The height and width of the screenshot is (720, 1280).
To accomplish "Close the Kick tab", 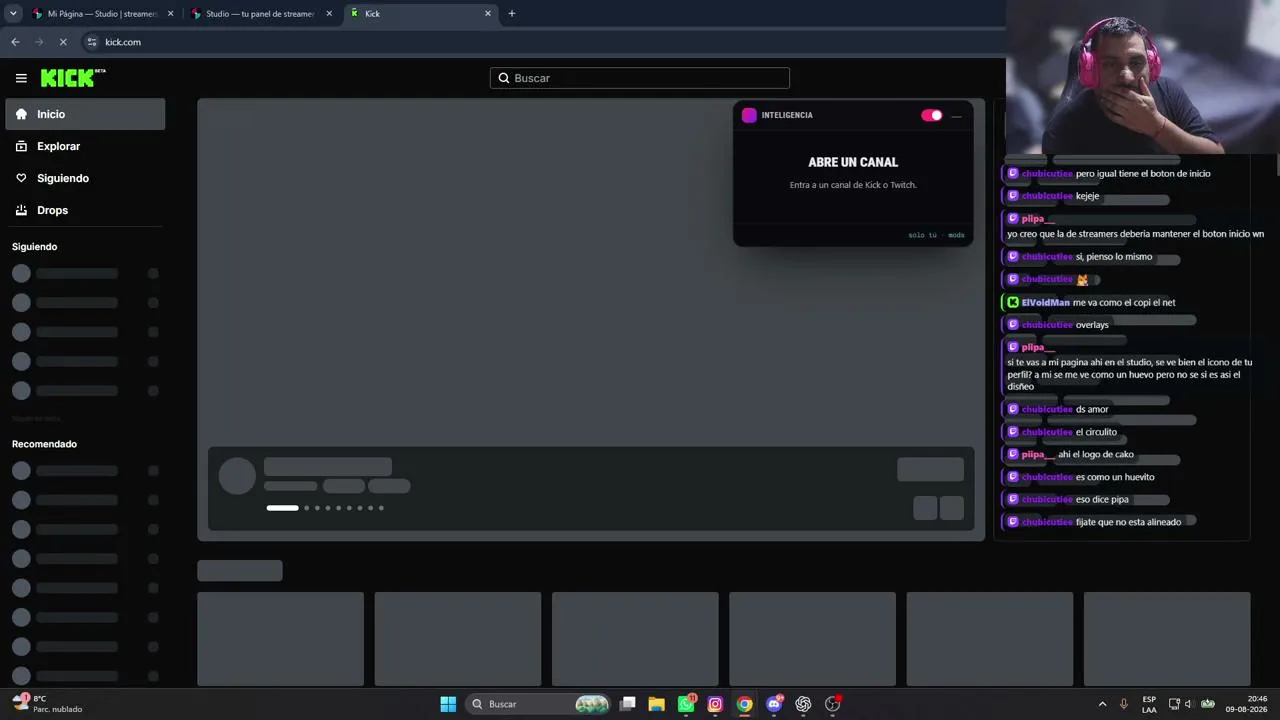I will click(488, 14).
